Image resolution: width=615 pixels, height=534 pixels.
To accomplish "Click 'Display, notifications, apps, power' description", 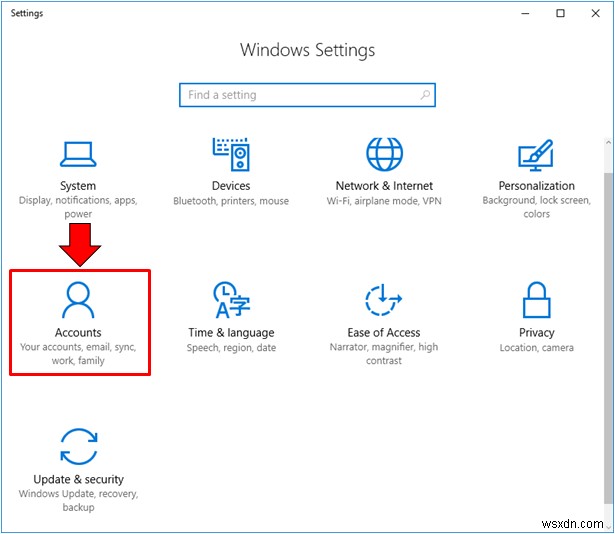I will (78, 207).
